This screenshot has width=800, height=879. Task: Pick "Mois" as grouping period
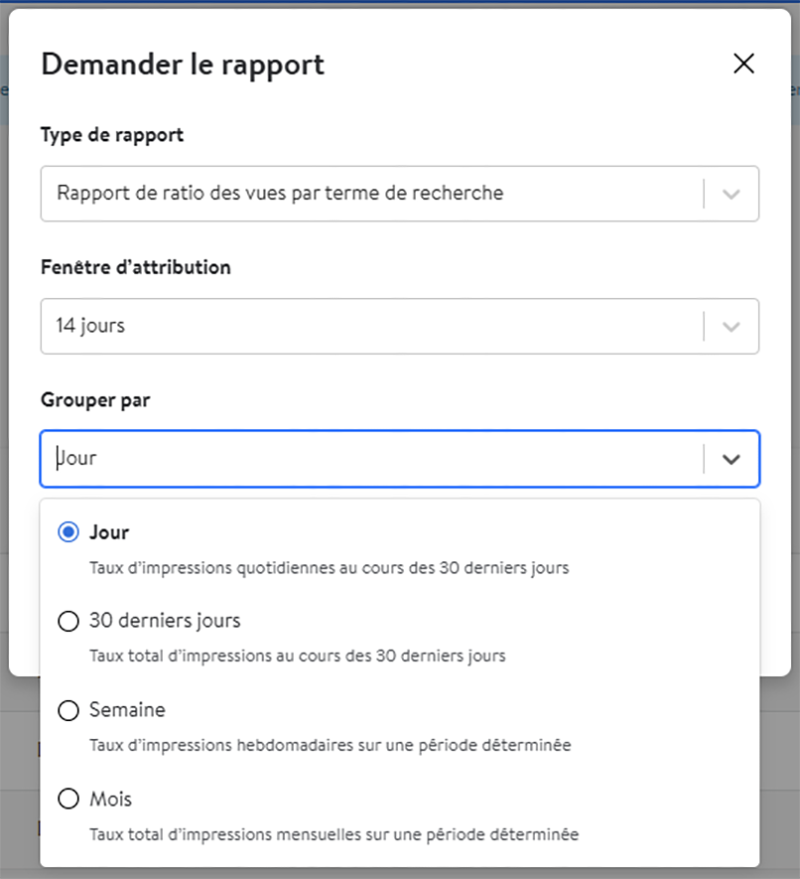click(x=67, y=799)
